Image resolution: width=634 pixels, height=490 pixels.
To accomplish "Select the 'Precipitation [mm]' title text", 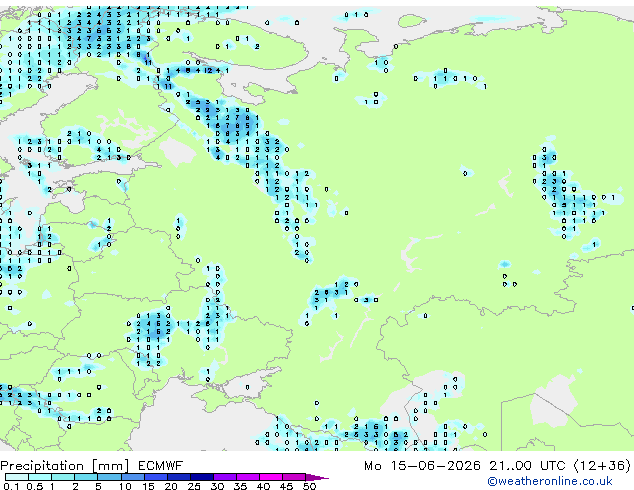I will [x=65, y=466].
